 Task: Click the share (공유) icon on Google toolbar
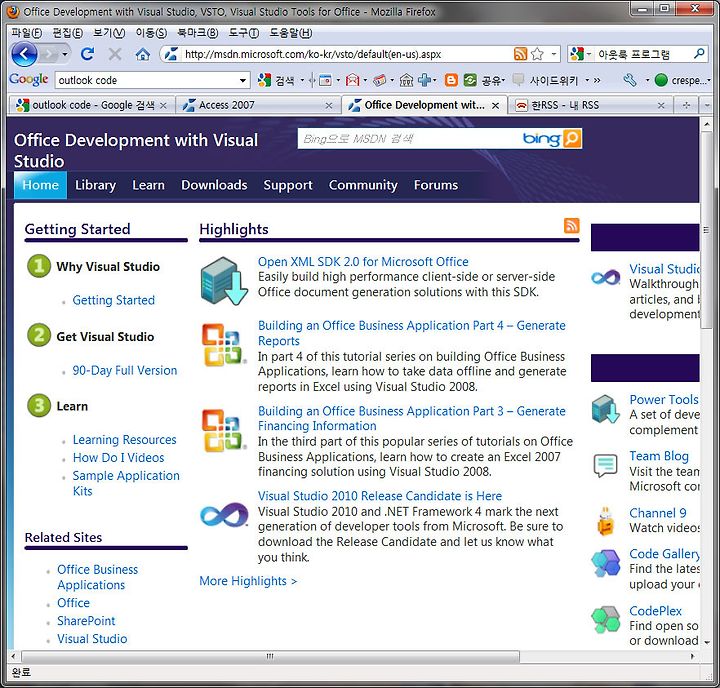(470, 80)
